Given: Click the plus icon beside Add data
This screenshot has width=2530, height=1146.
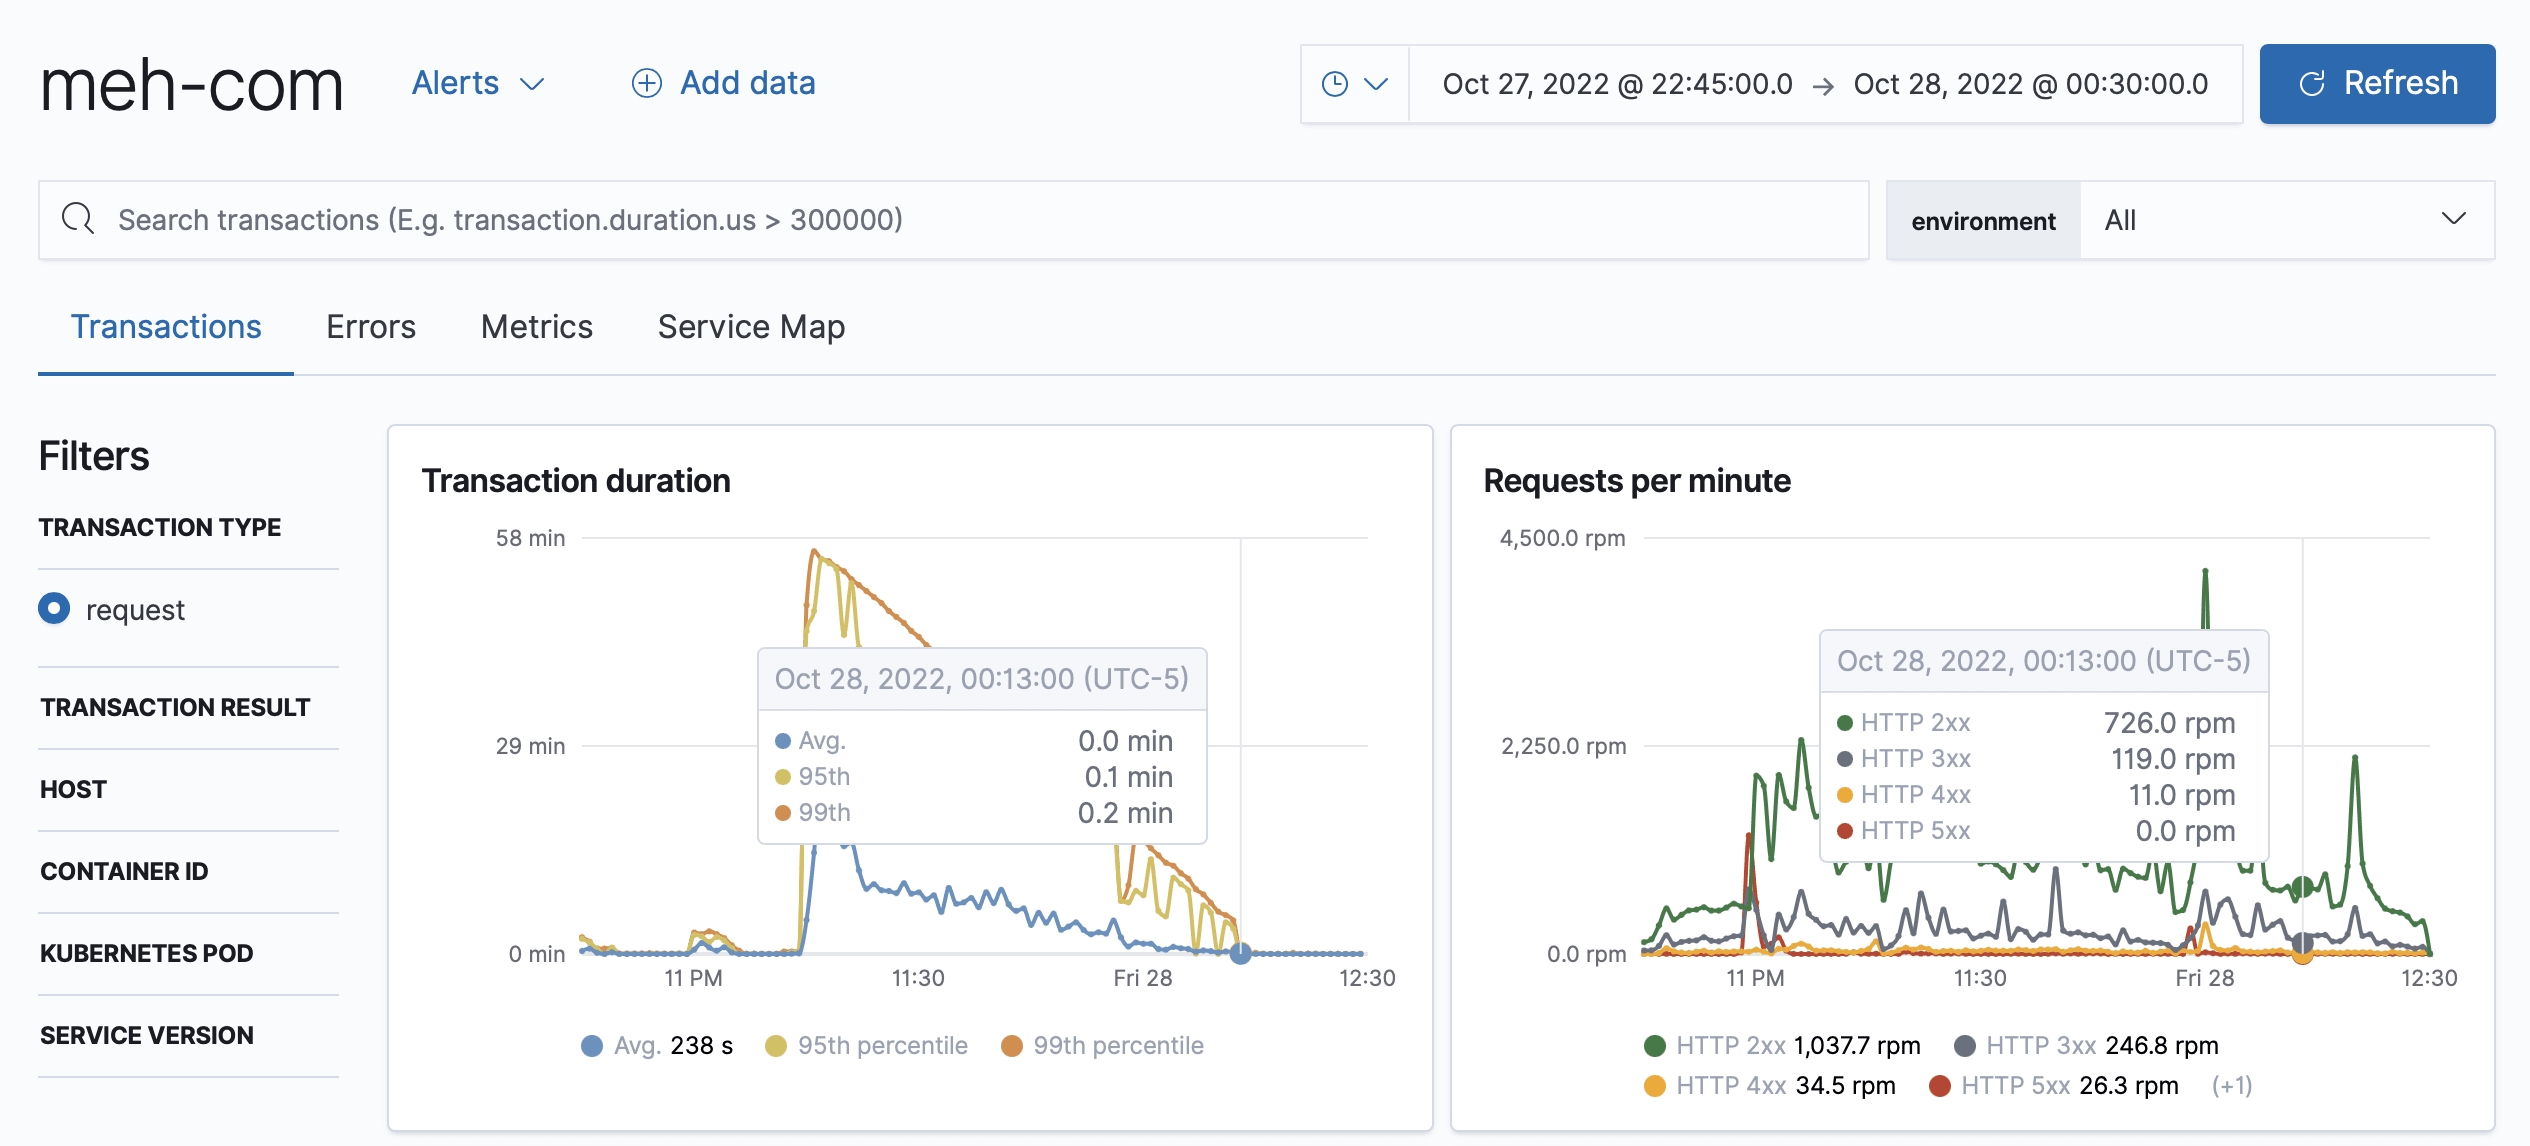Looking at the screenshot, I should click(x=647, y=83).
